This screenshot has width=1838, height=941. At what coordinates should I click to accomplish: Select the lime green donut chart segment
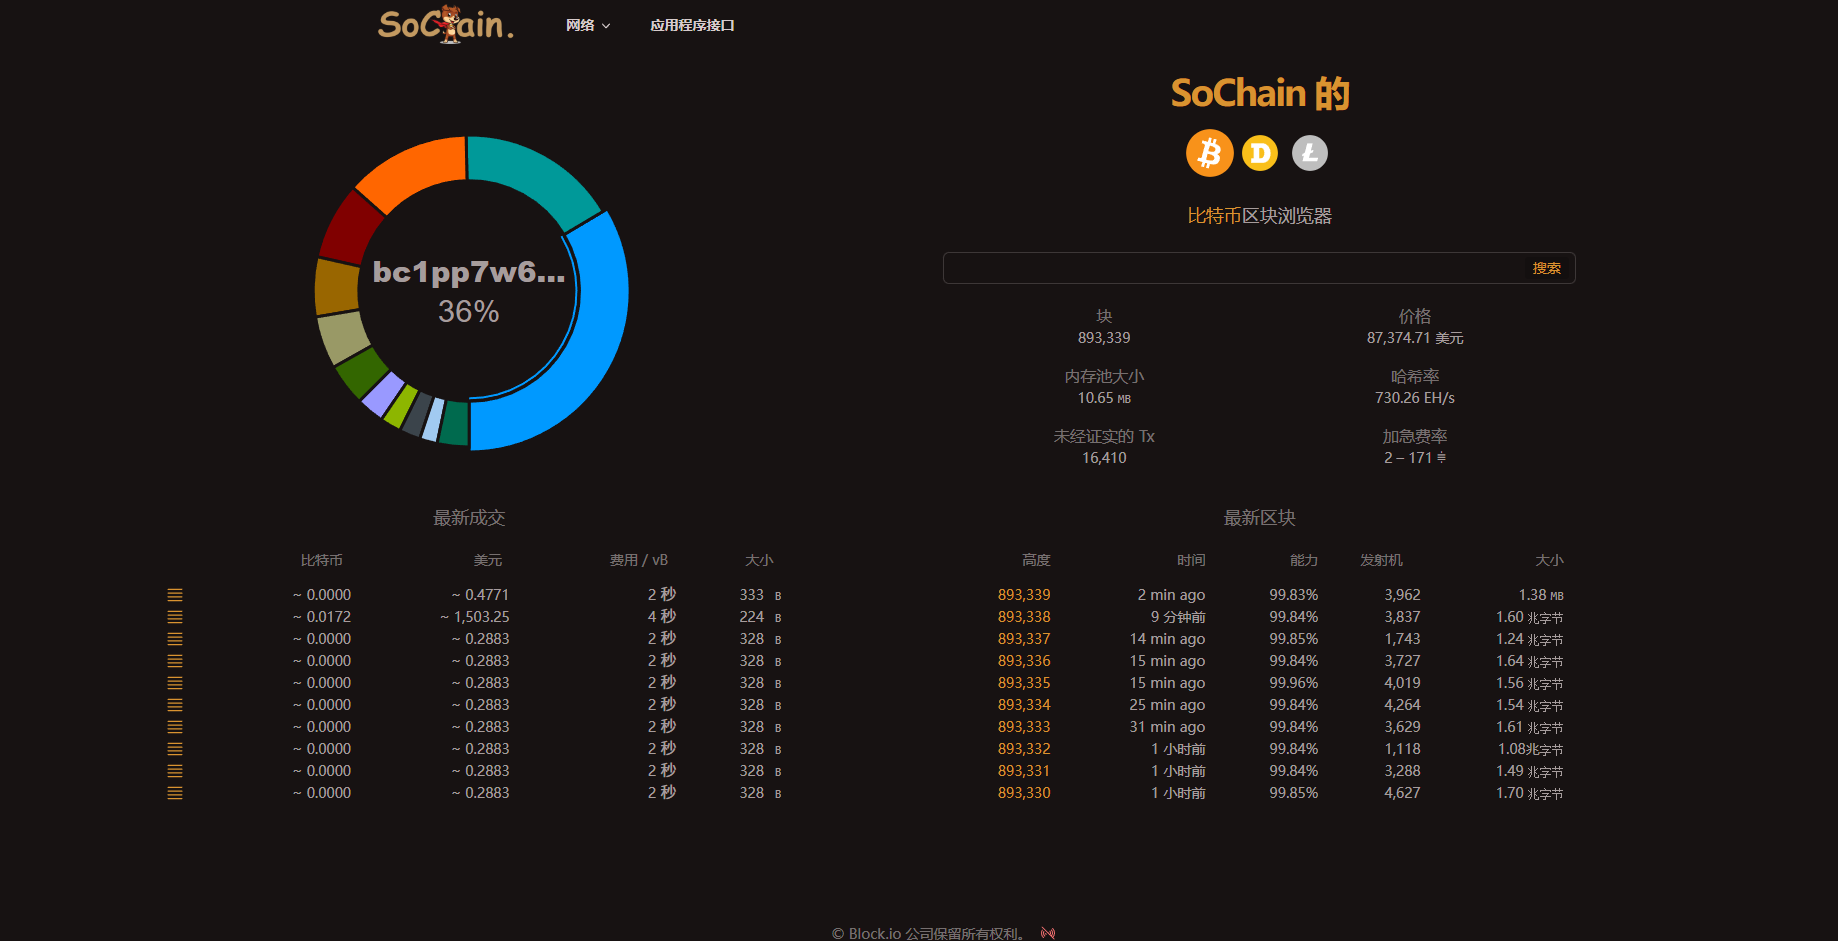point(400,406)
